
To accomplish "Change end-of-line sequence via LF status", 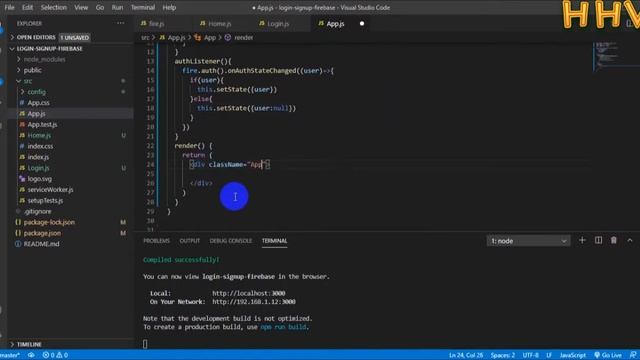I will pos(549,355).
